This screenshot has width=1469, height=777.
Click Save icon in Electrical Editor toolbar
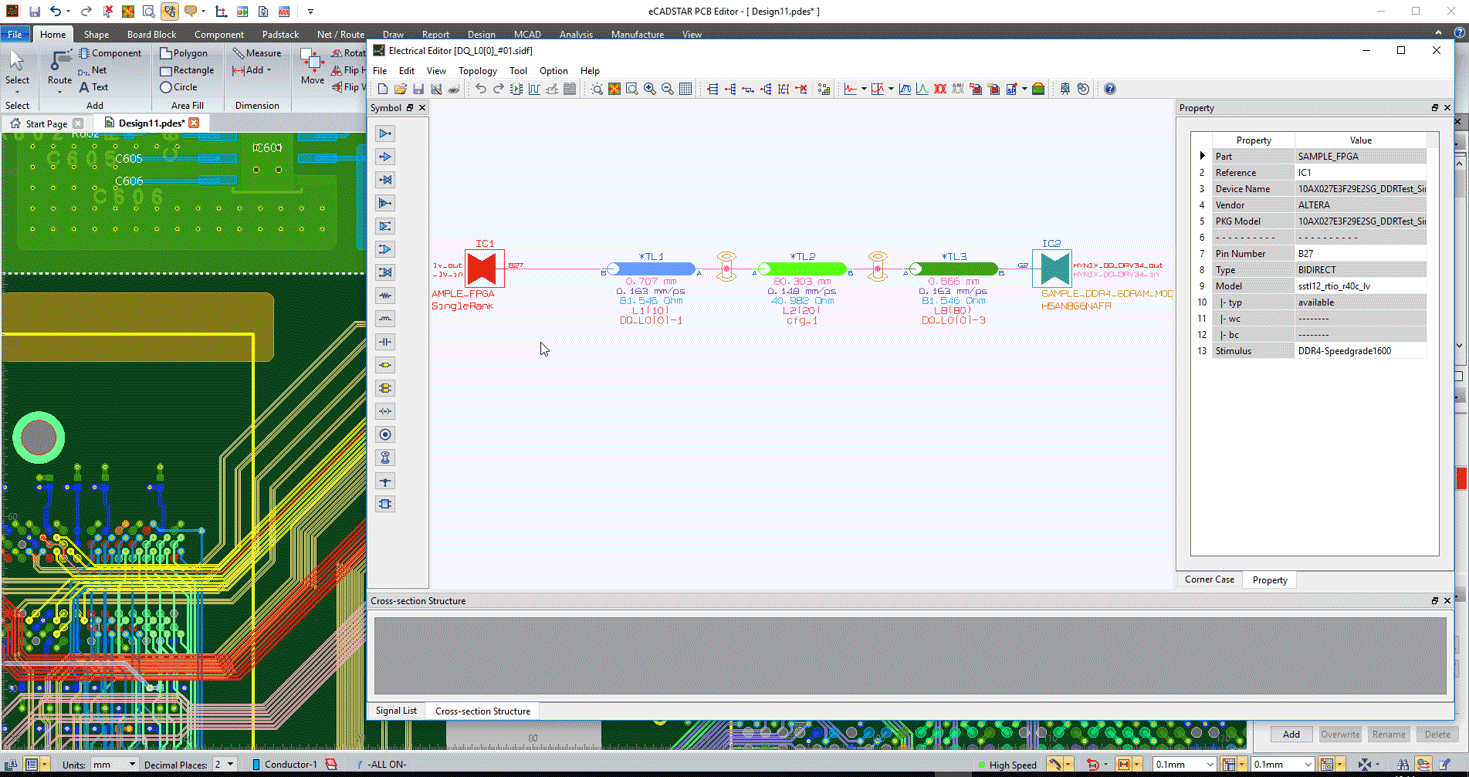click(418, 89)
